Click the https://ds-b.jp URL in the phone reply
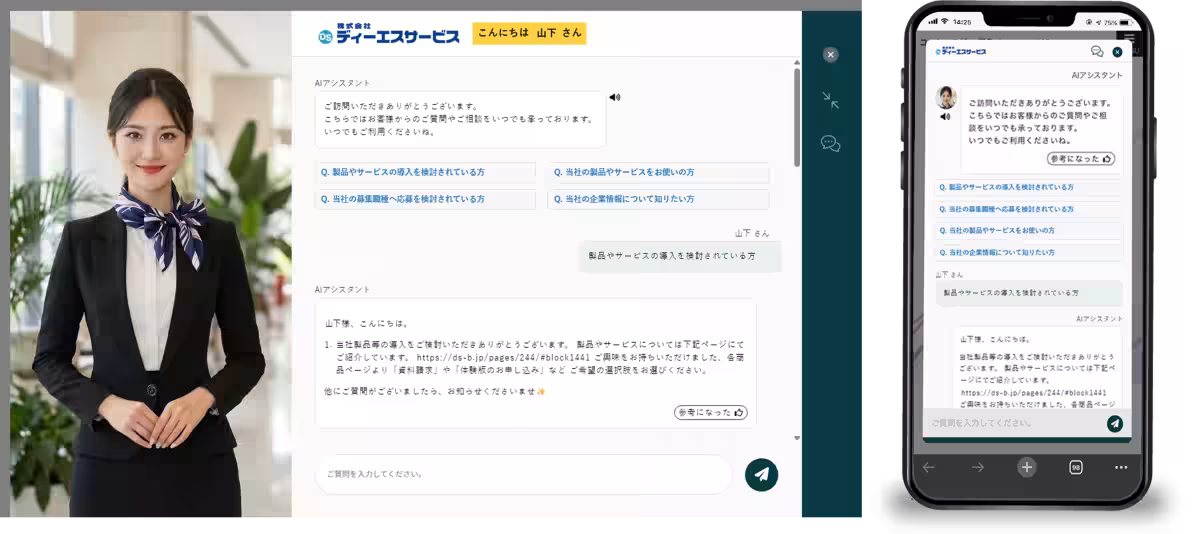The width and height of the screenshot is (1200, 534). click(x=1033, y=393)
